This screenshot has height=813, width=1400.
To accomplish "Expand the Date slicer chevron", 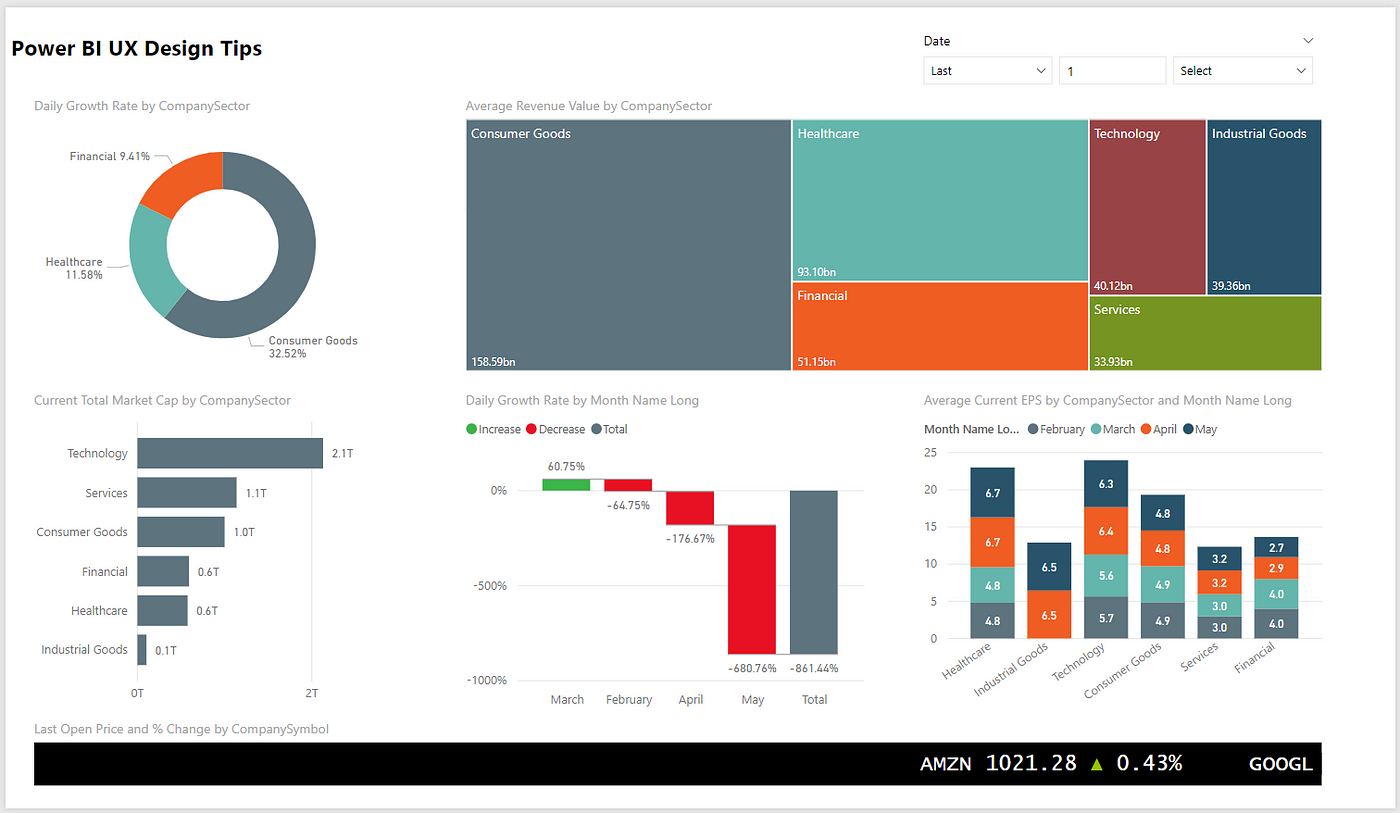I will click(1308, 41).
